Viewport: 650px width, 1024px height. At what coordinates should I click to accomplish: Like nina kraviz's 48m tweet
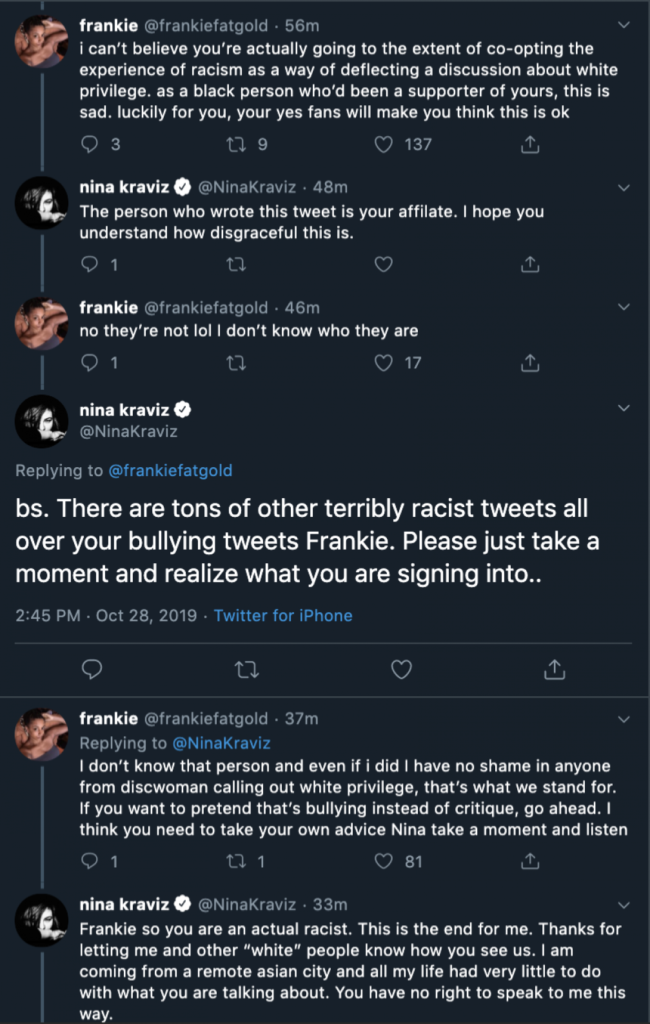(383, 264)
